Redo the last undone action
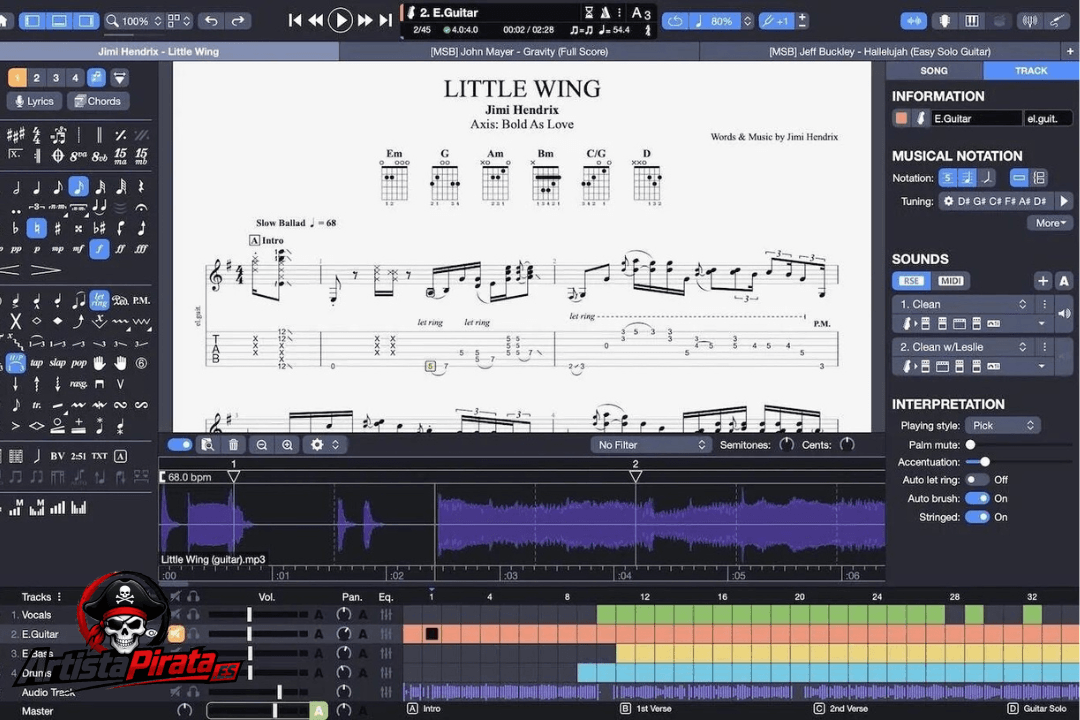This screenshot has width=1080, height=720. [238, 21]
